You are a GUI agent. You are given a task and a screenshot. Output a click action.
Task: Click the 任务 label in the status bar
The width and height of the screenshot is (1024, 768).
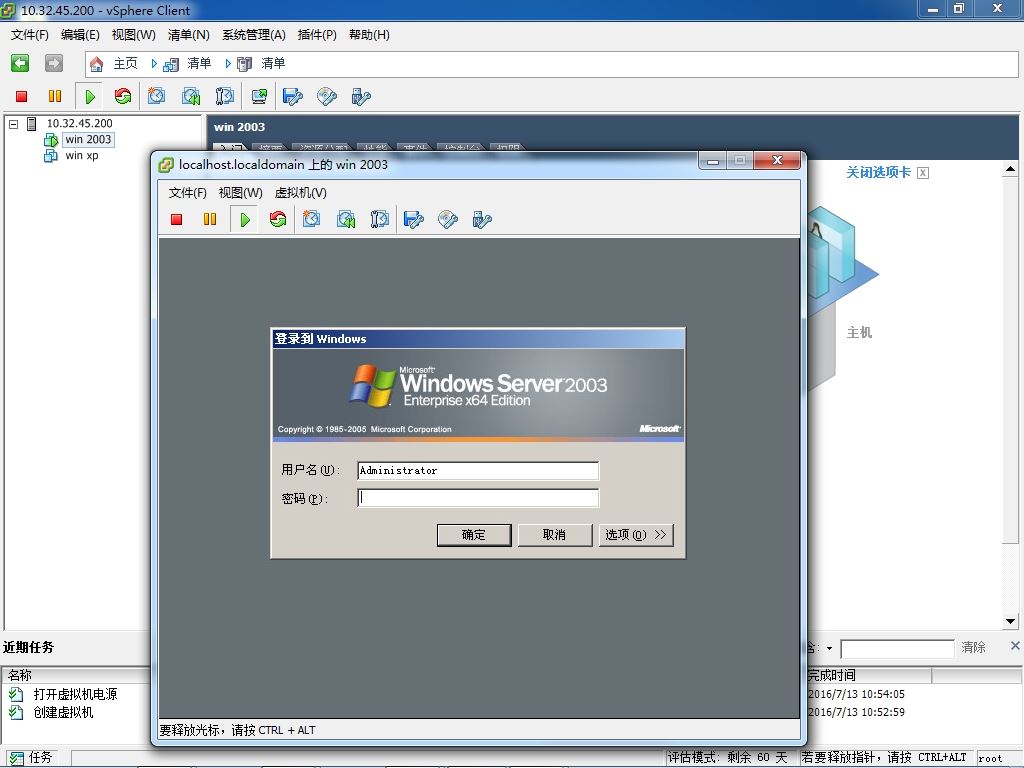tap(40, 758)
